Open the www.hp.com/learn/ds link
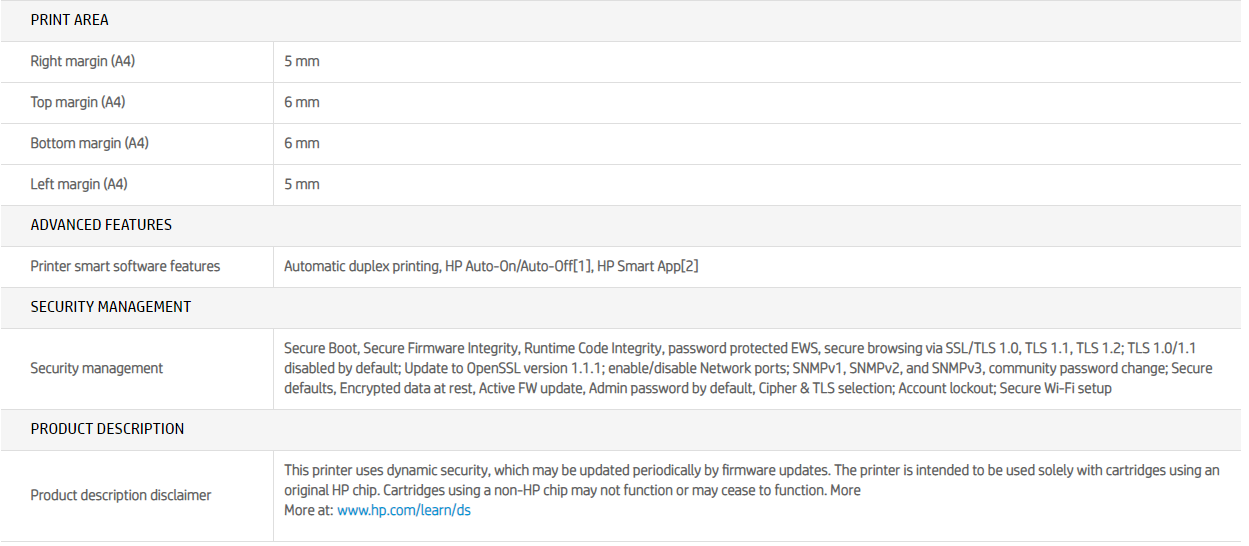 tap(404, 510)
